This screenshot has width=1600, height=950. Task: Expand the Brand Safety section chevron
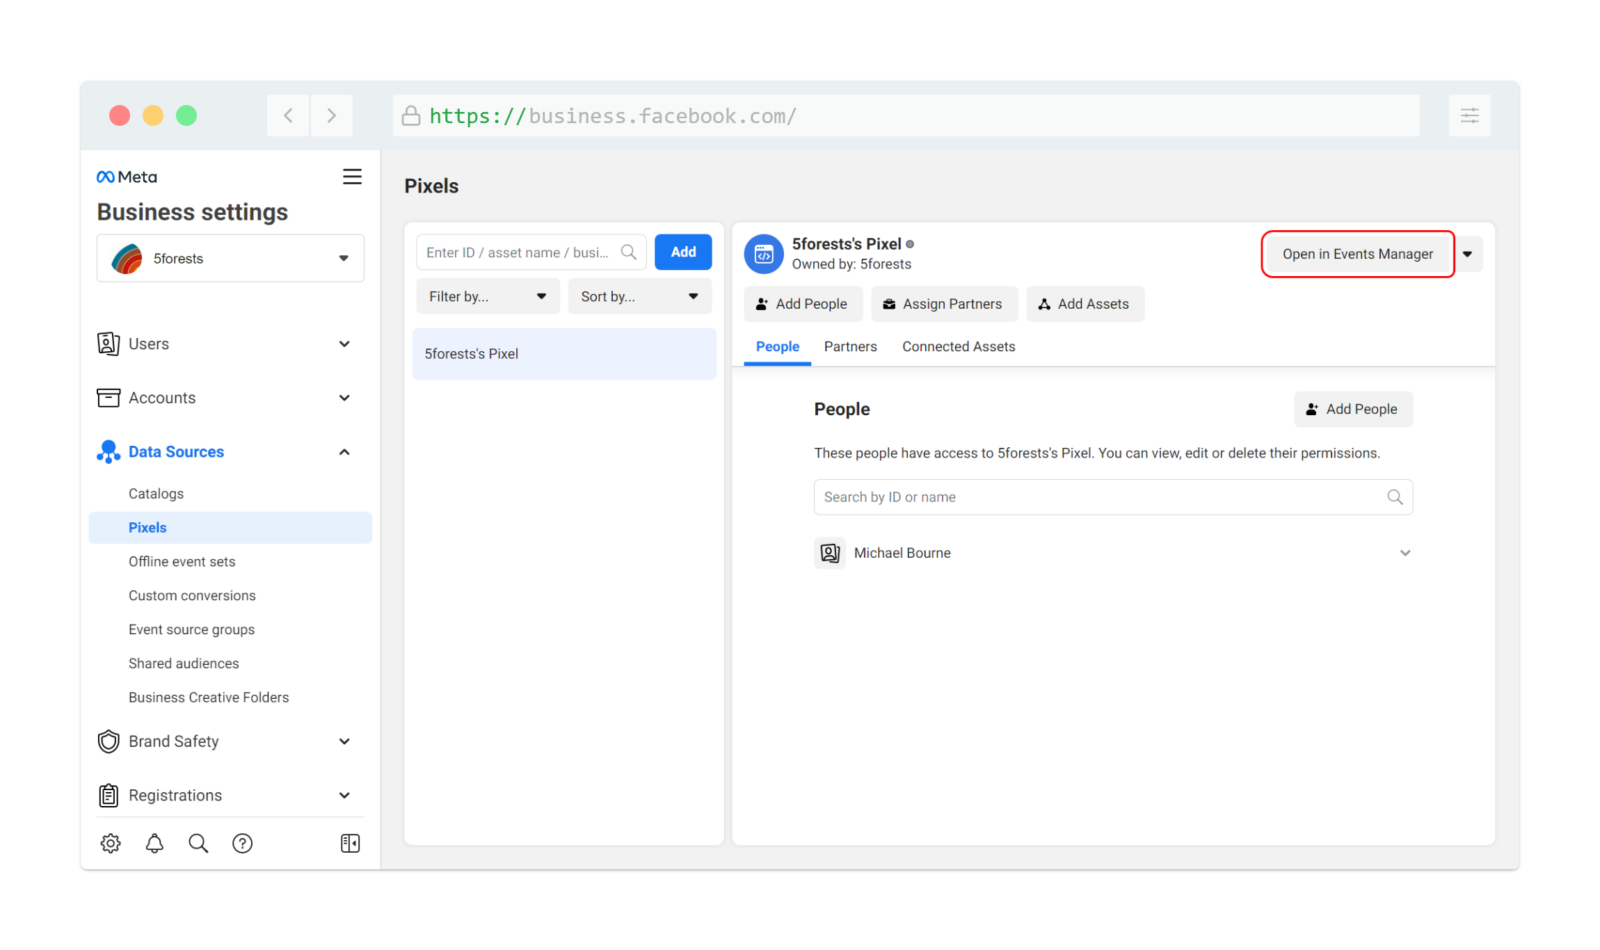coord(344,741)
